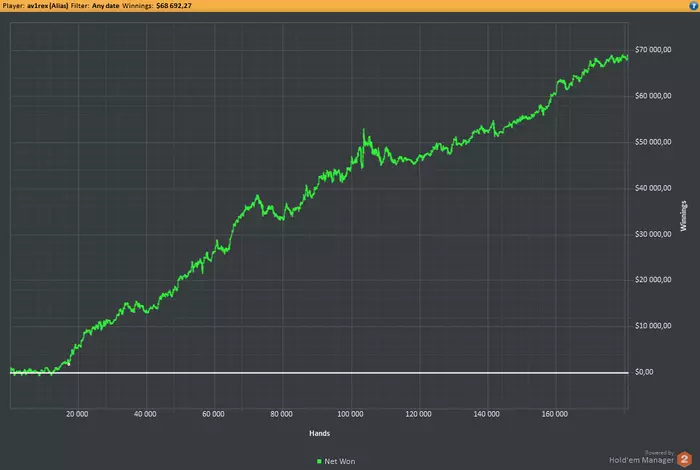Click the Net Won legend label
This screenshot has height=470, width=700.
[340, 461]
